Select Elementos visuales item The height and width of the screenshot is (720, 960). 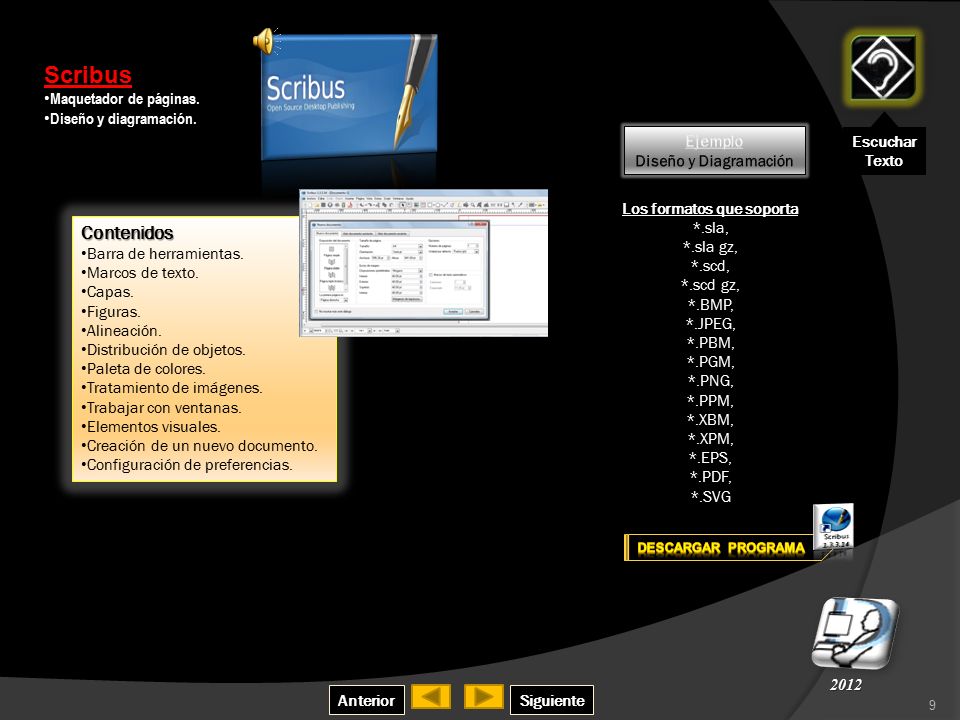(151, 427)
